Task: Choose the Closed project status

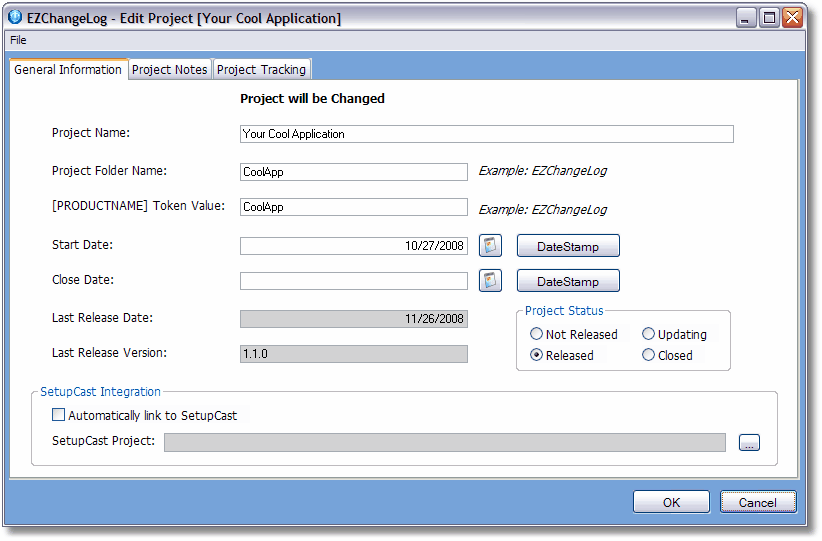Action: [x=649, y=355]
